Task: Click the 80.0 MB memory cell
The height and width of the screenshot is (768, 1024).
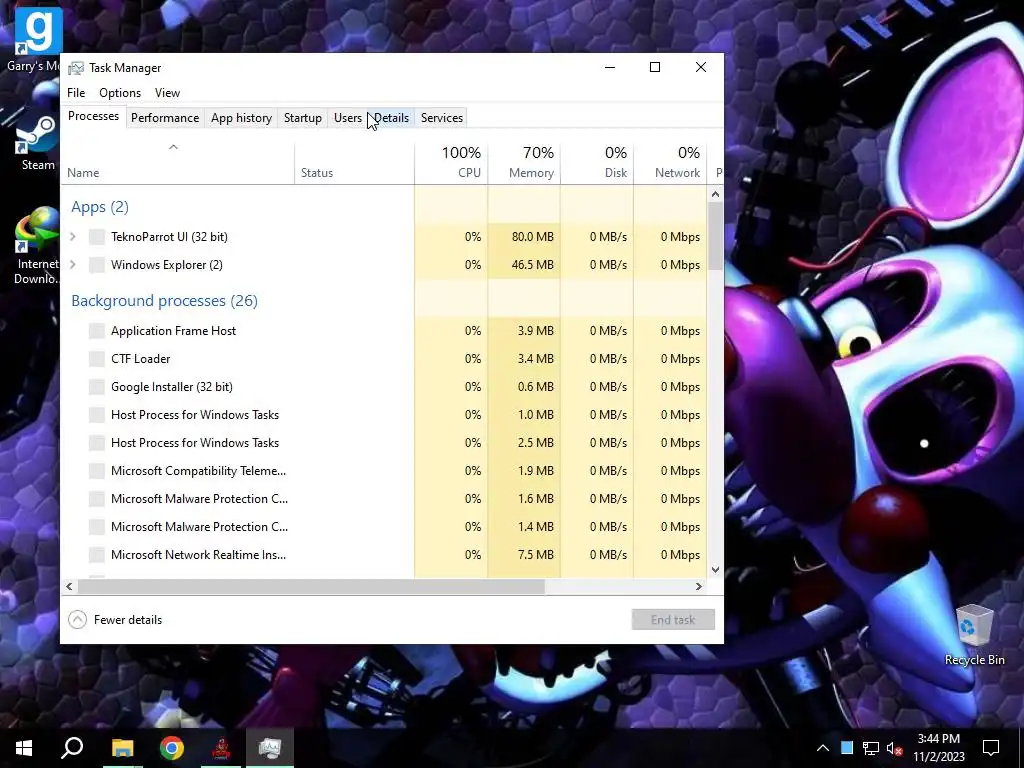Action: 524,237
